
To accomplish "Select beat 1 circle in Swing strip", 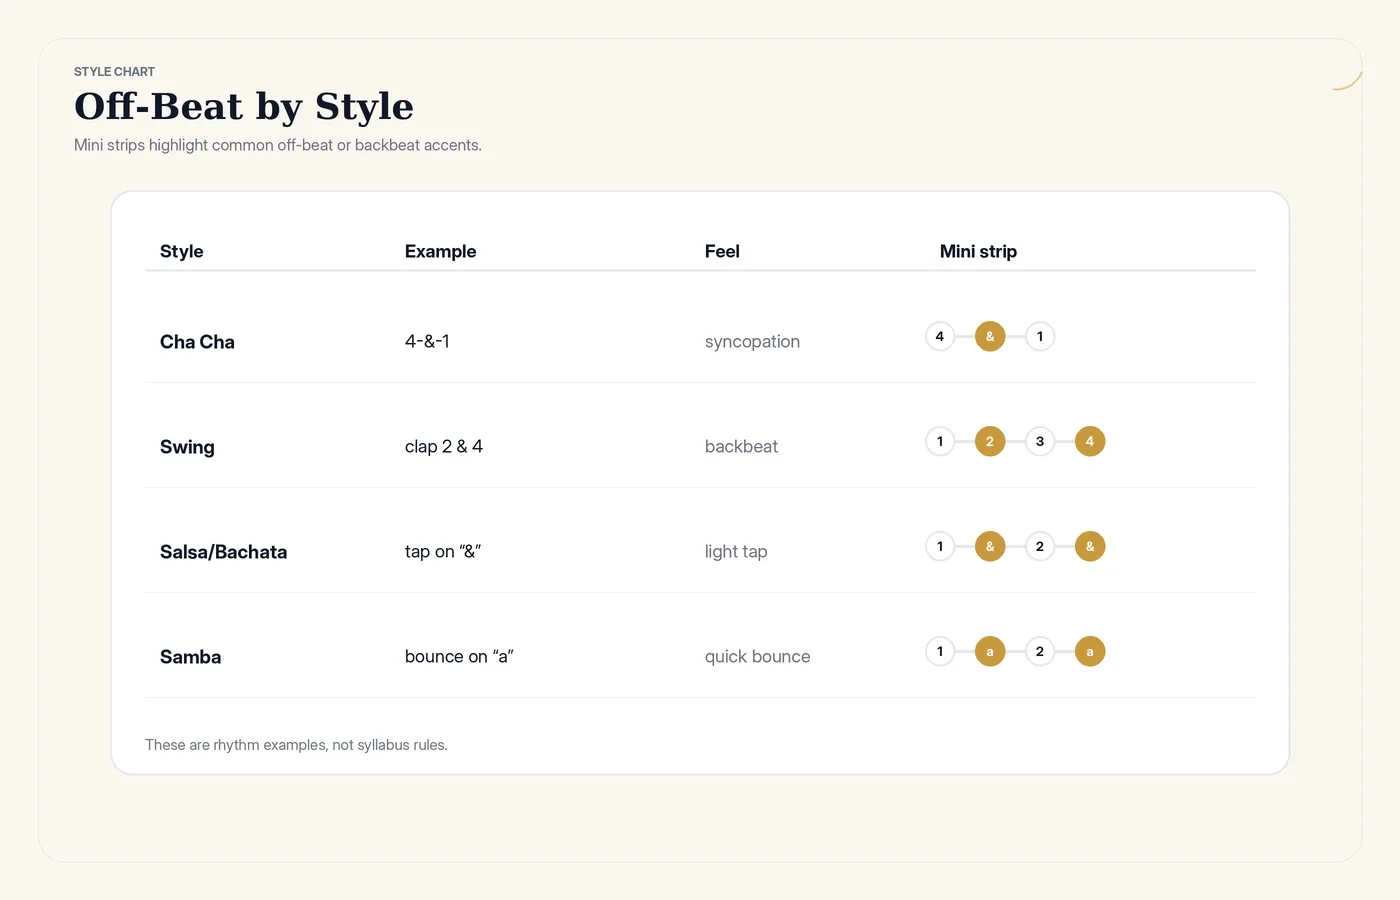I will click(x=940, y=442).
